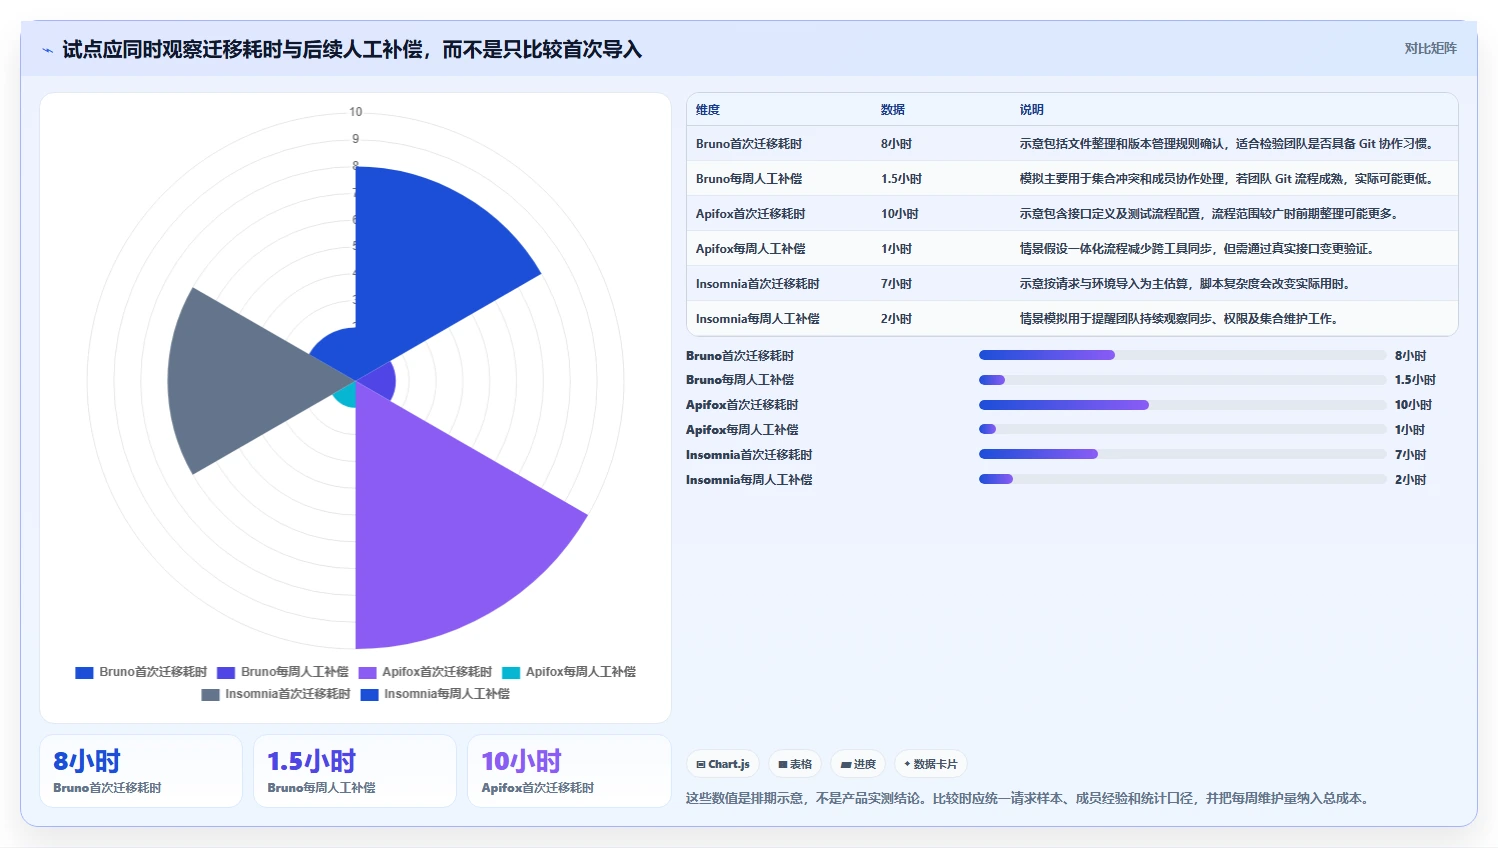Click the small icon before the page title

(47, 50)
